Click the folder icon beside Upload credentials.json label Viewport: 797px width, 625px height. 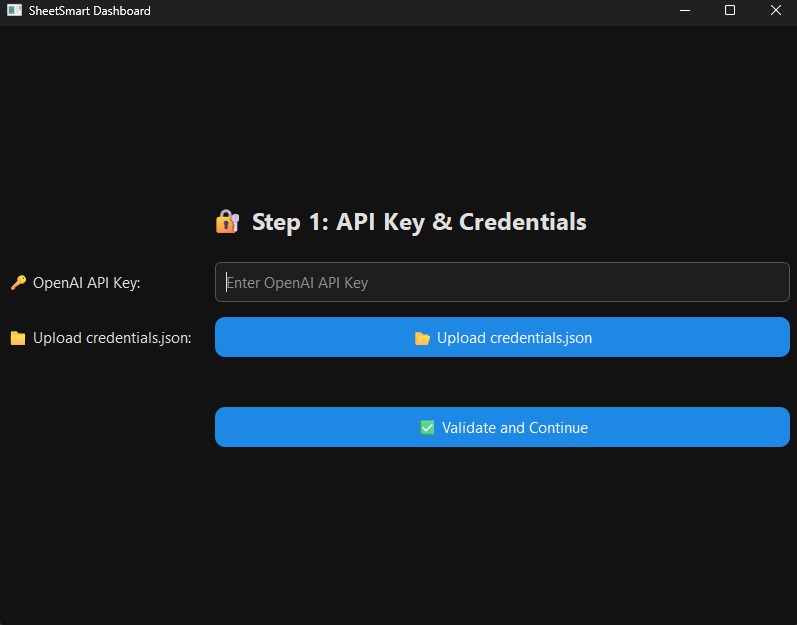(x=18, y=338)
